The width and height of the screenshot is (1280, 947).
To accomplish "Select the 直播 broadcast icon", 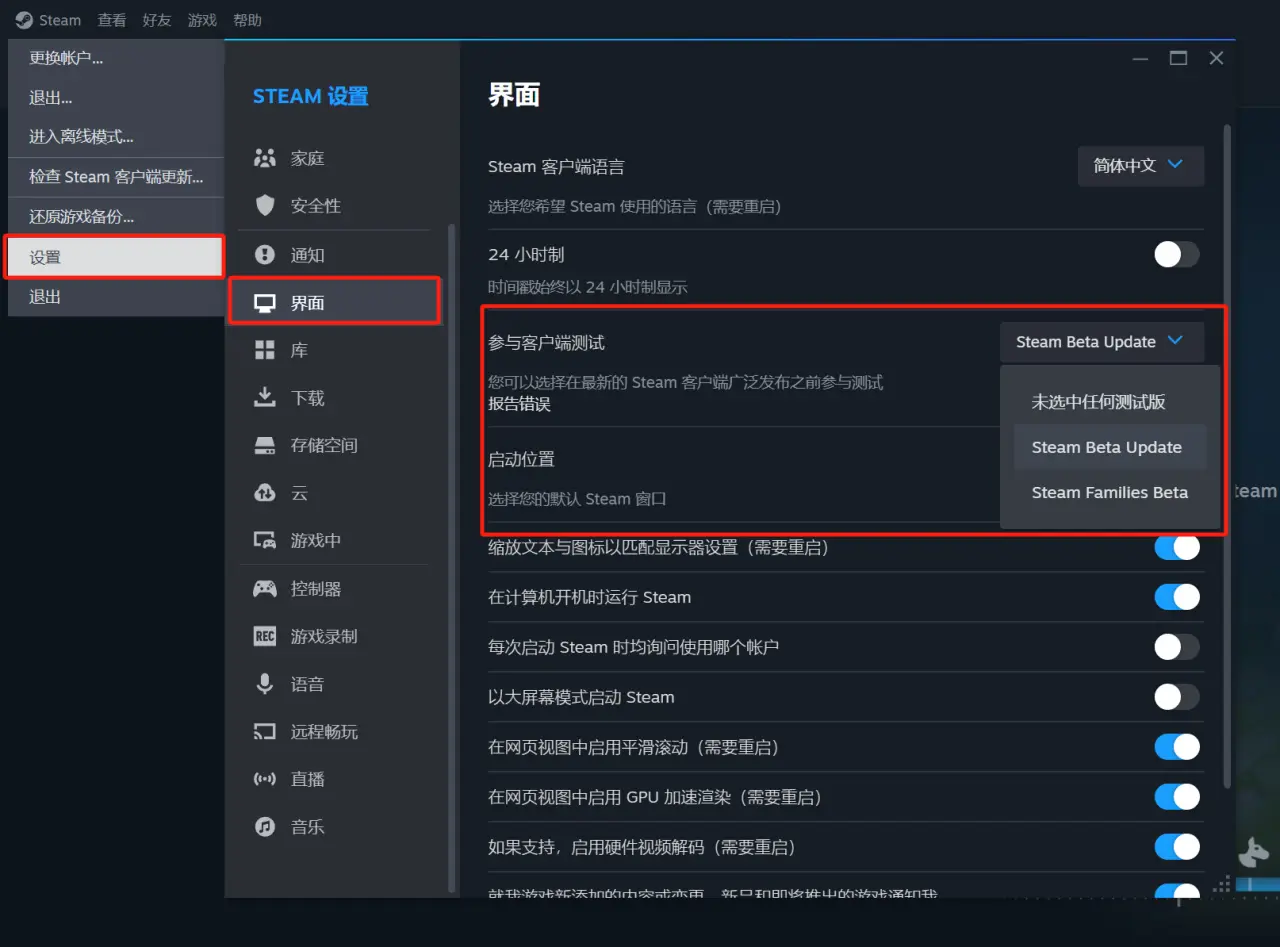I will pyautogui.click(x=265, y=779).
